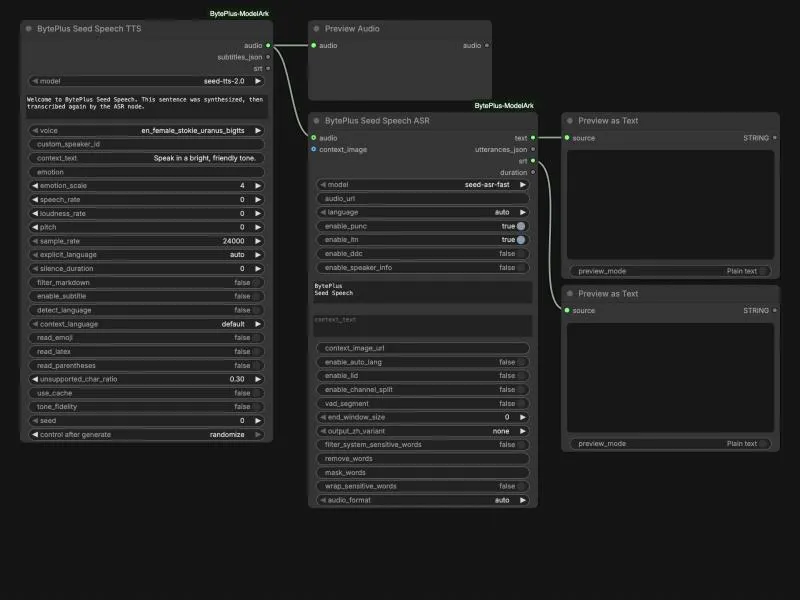
Task: Toggle filter_markdown in TTS node
Action: tap(256, 283)
